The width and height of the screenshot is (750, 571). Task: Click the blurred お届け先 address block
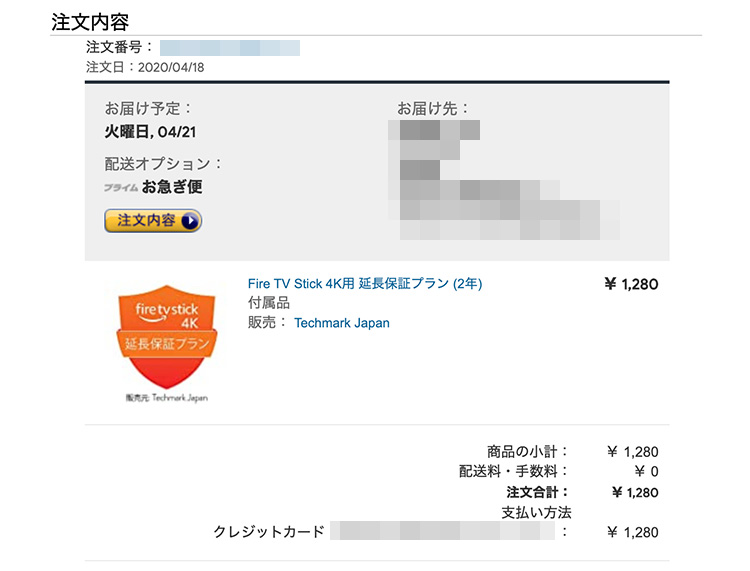(x=504, y=180)
